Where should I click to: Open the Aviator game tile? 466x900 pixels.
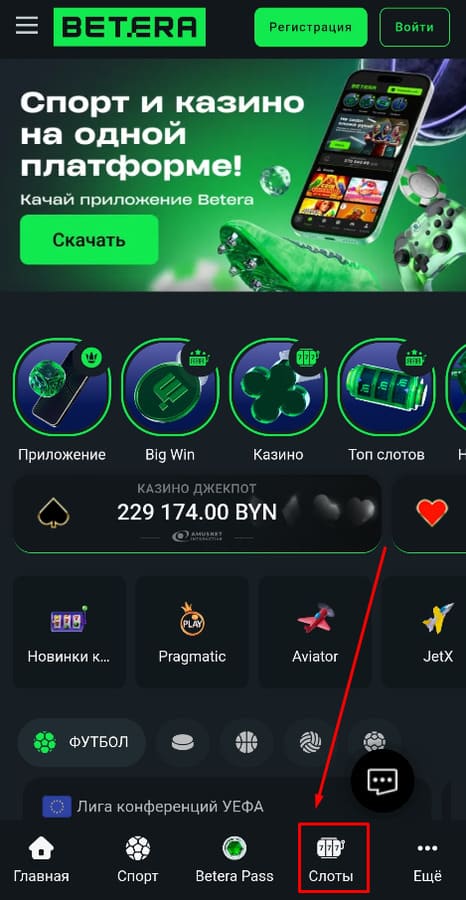[315, 632]
